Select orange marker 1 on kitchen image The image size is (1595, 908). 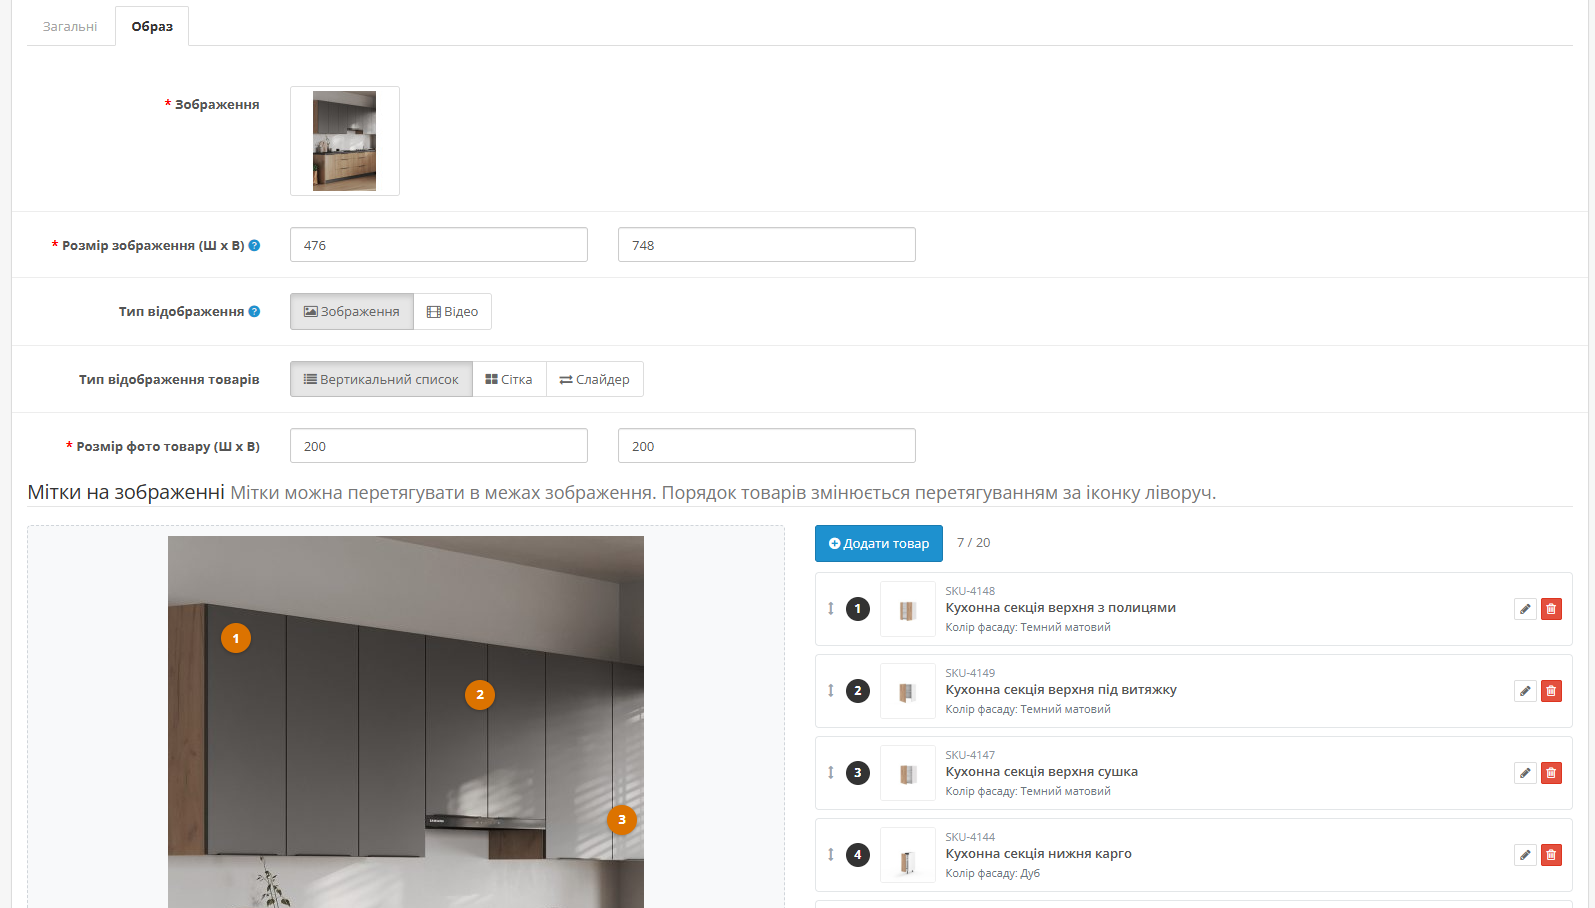pos(236,638)
